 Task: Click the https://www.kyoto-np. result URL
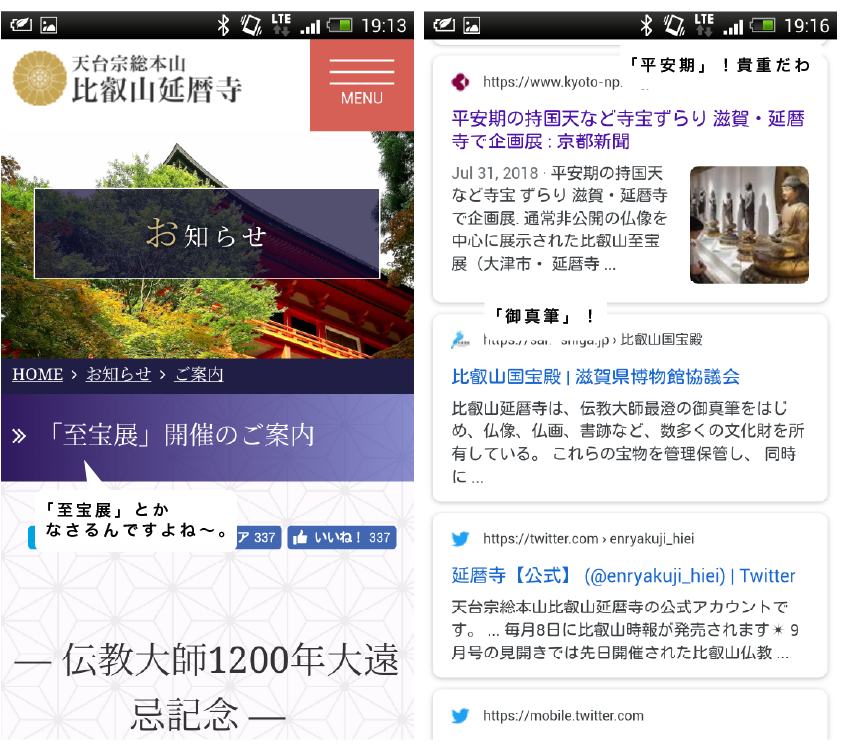click(552, 82)
